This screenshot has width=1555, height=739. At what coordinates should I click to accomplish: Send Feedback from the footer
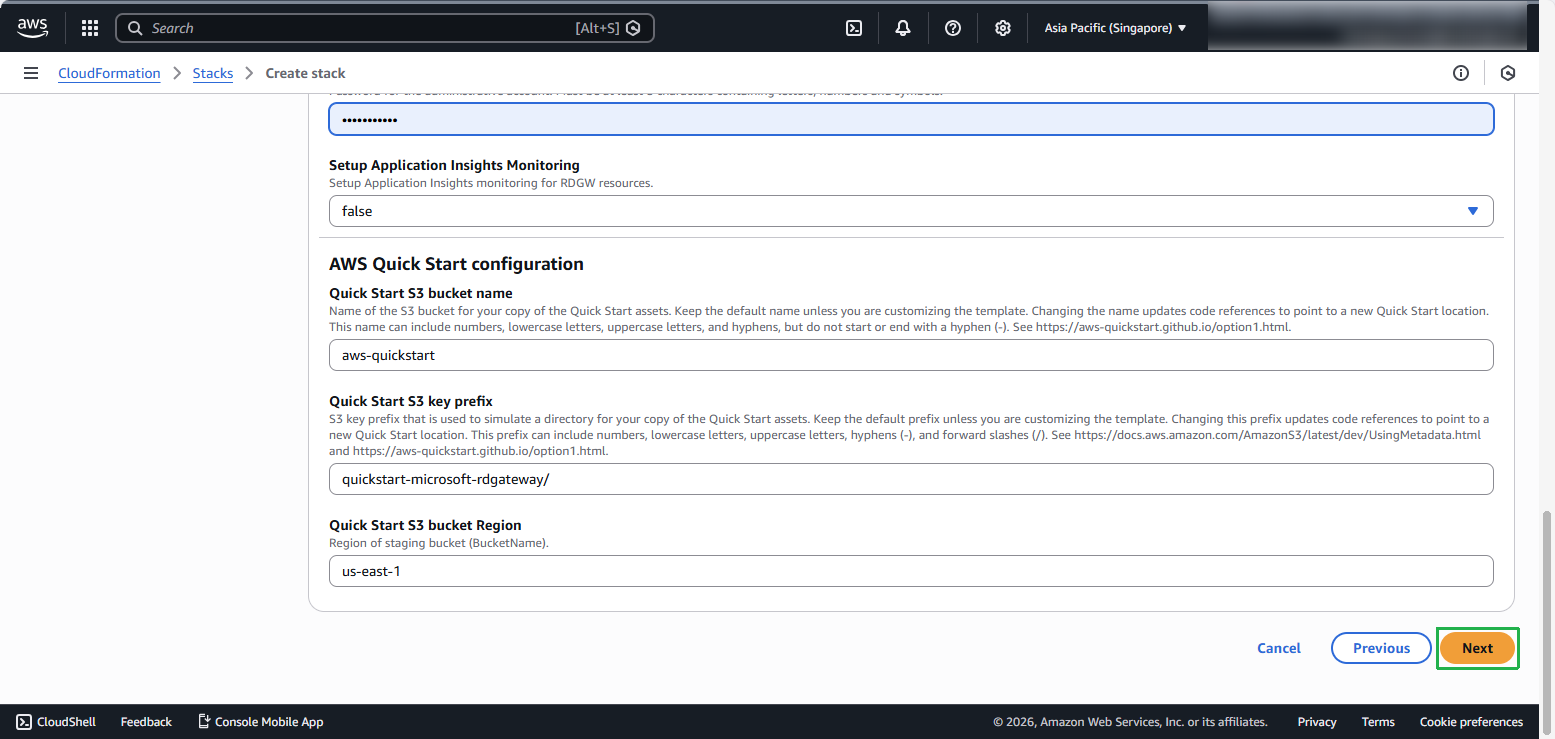(145, 721)
